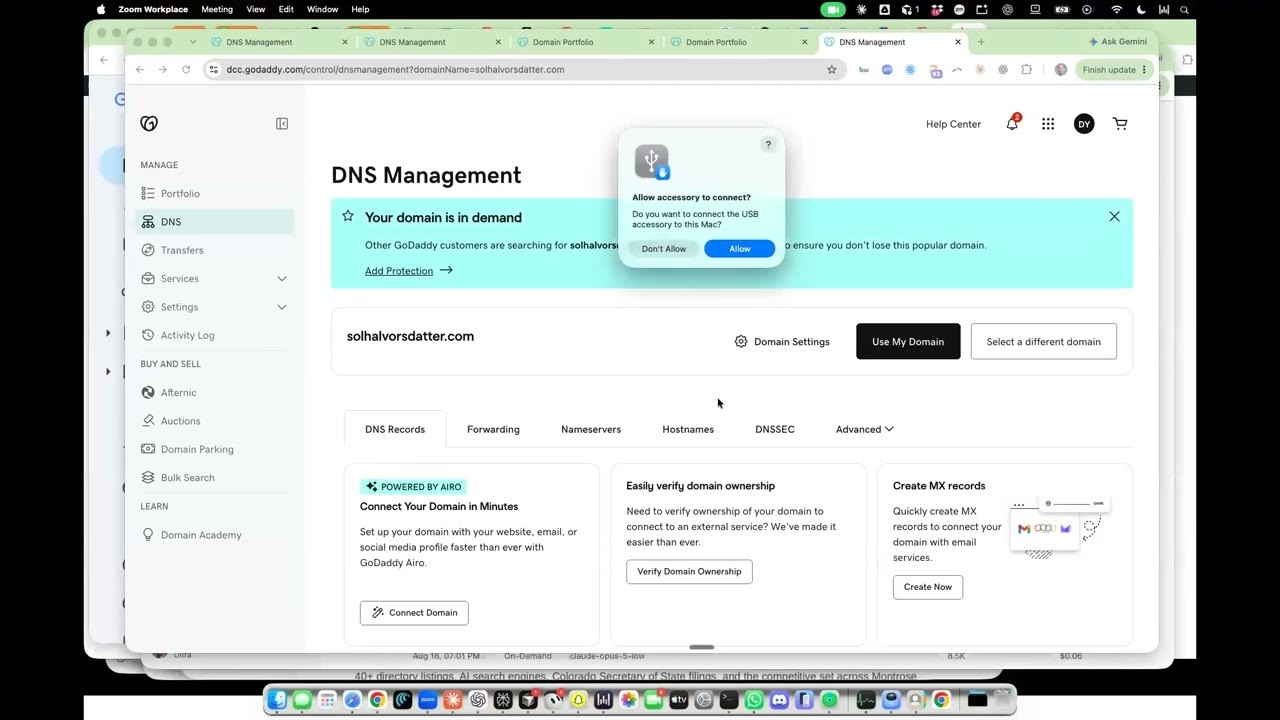The width and height of the screenshot is (1280, 720).
Task: Open System Settings from the Dock
Action: click(704, 700)
